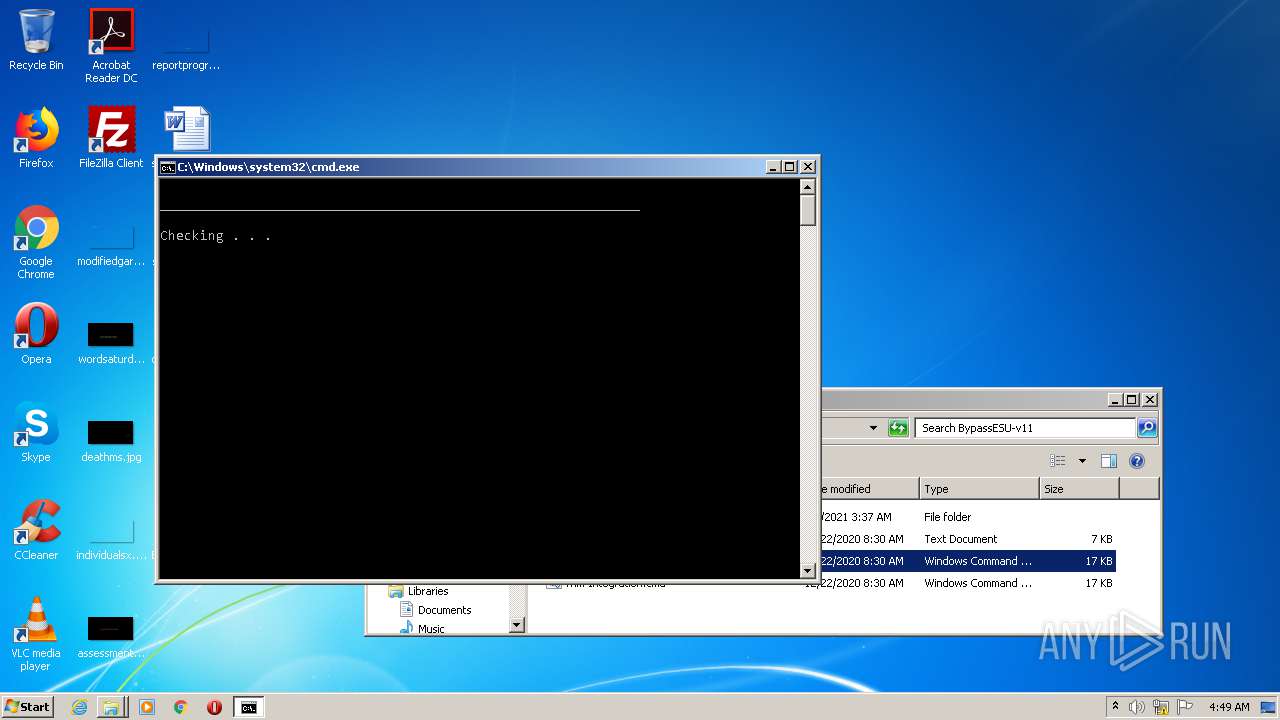Select the File folder row
The height and width of the screenshot is (720, 1280).
click(x=968, y=517)
